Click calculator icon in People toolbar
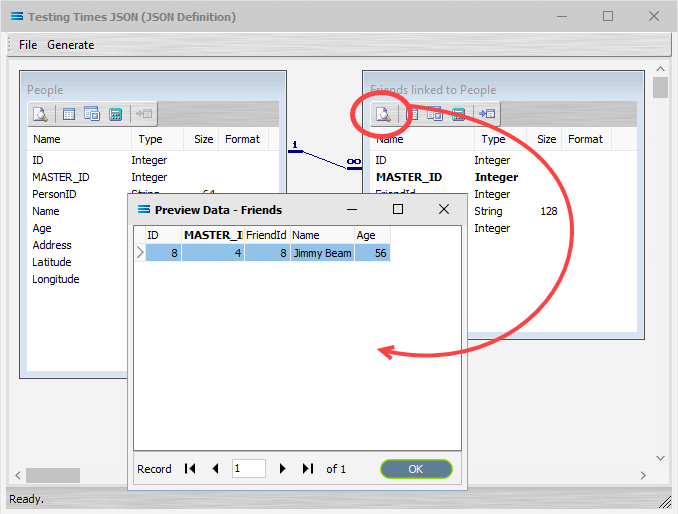The image size is (678, 514). click(115, 114)
